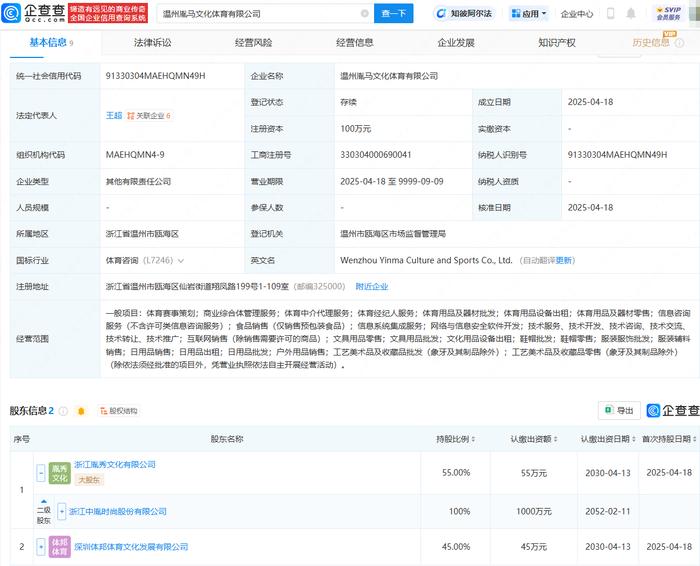
Task: Click the info icon beside 股东信息
Action: (x=63, y=411)
